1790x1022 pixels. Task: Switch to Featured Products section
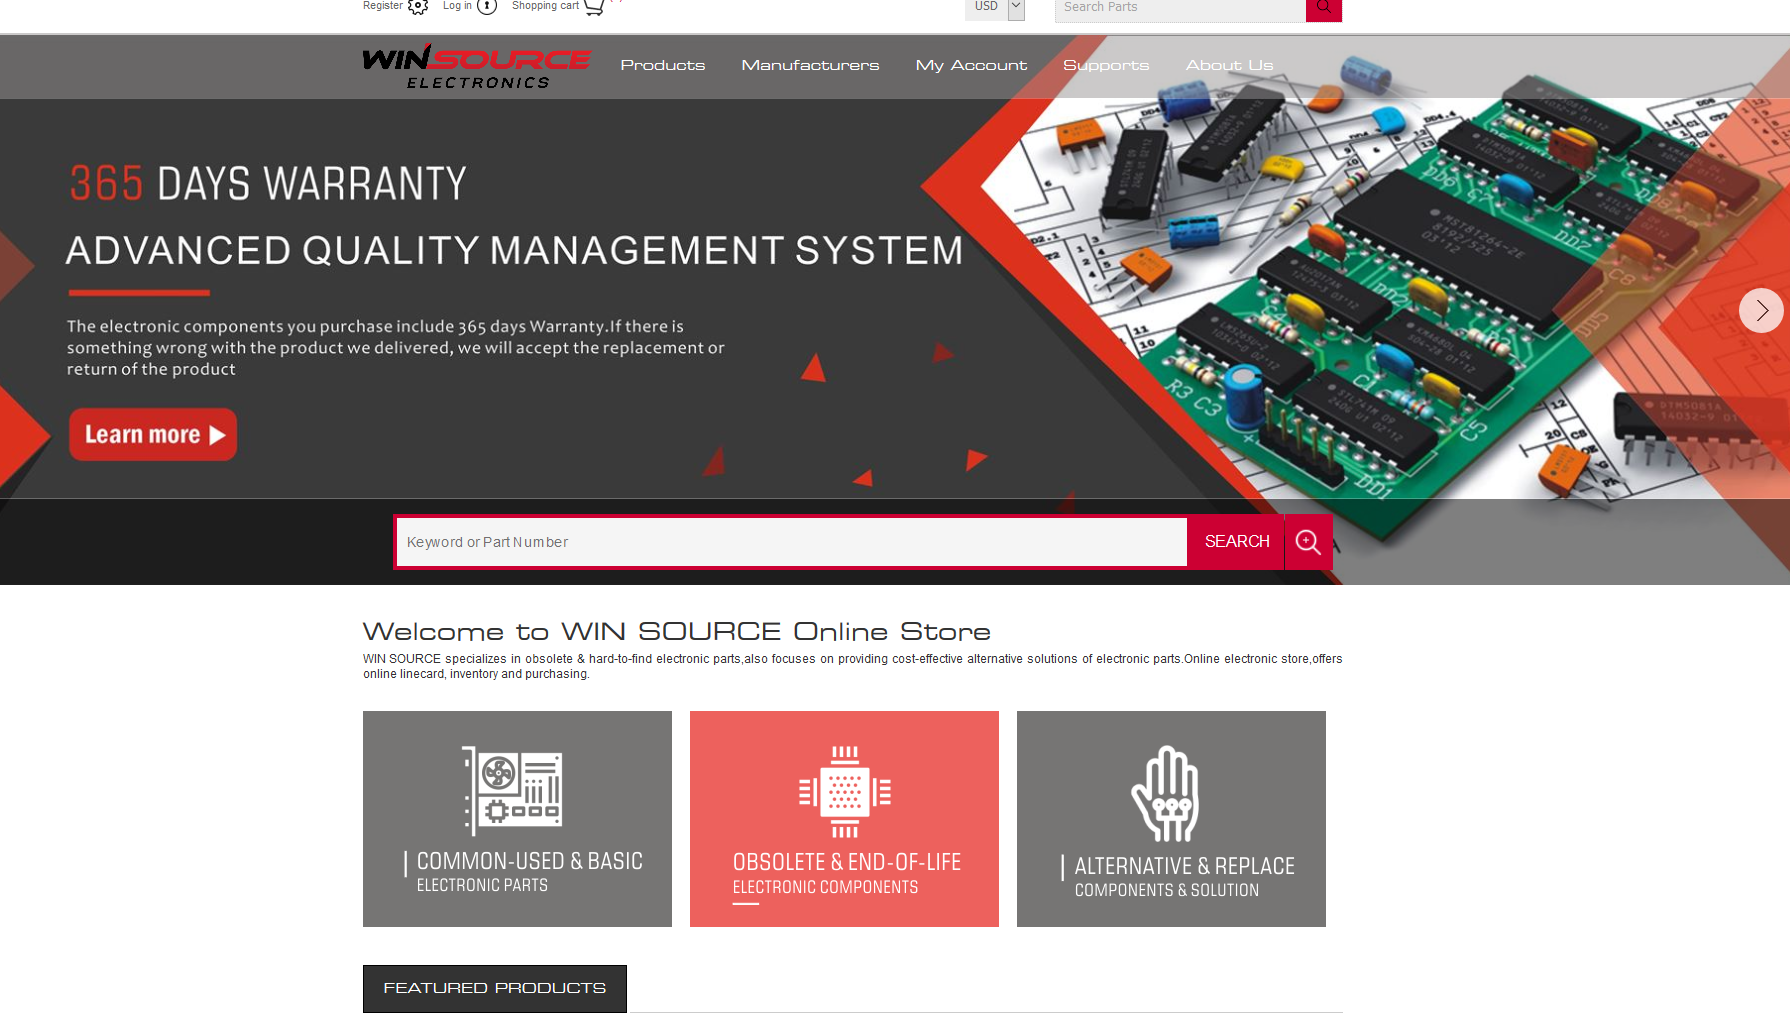point(494,988)
